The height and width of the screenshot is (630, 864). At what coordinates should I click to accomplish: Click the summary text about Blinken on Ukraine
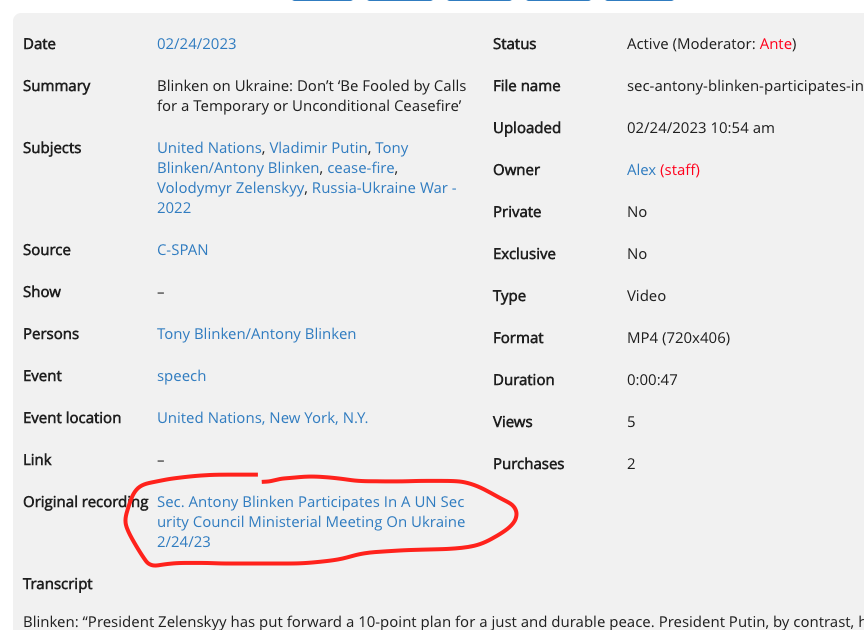click(x=311, y=96)
